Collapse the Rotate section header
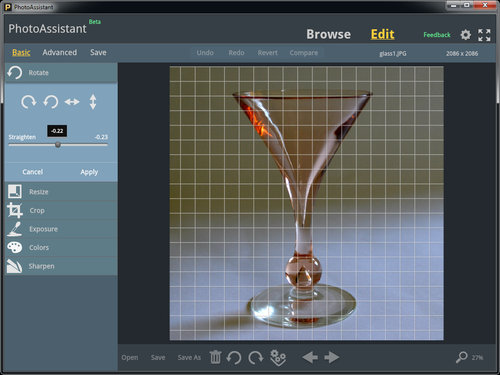 (x=61, y=73)
